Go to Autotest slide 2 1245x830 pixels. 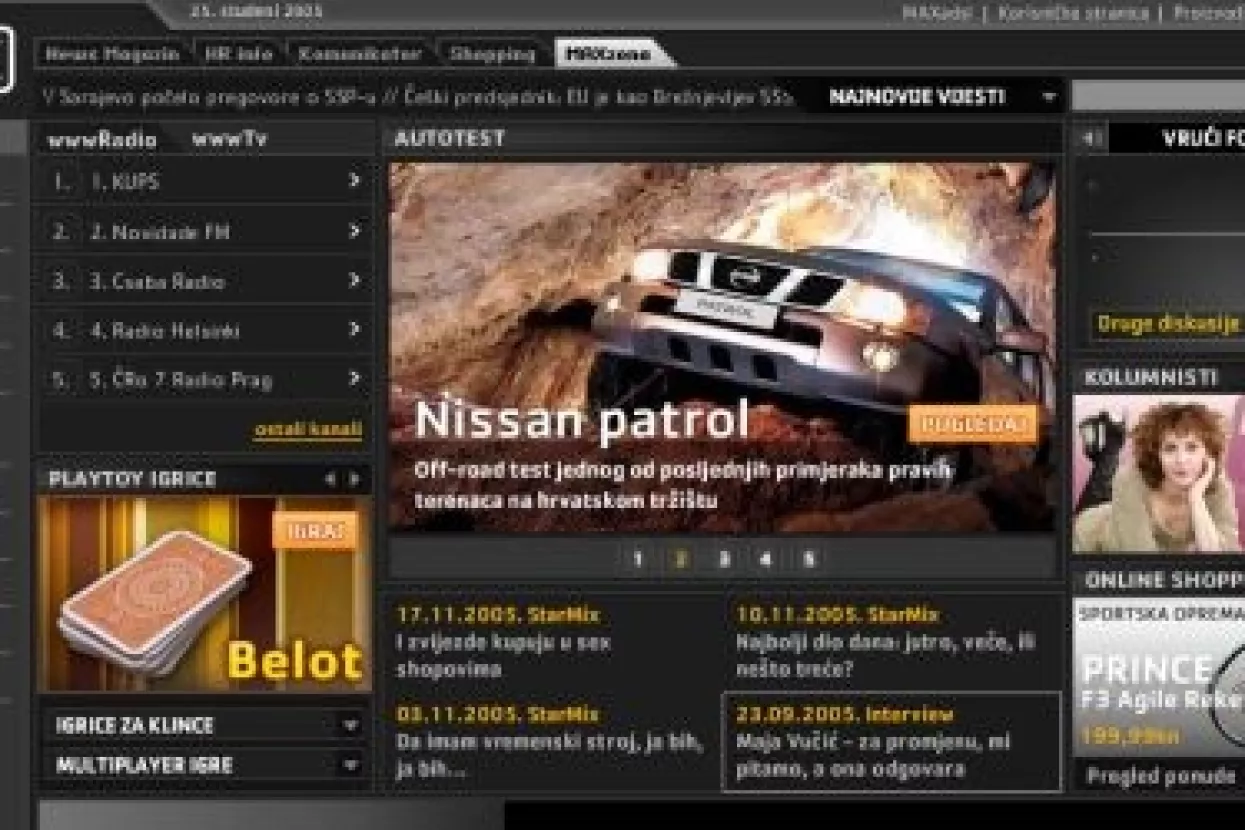681,559
